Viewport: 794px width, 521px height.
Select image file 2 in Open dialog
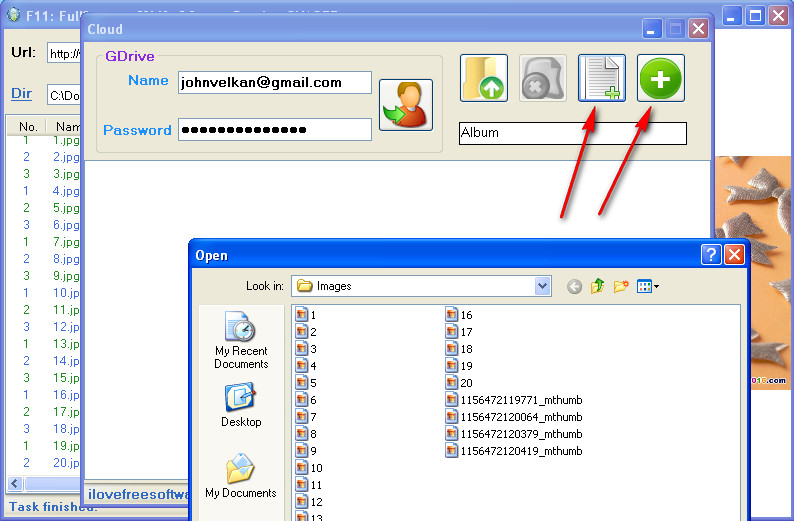306,332
